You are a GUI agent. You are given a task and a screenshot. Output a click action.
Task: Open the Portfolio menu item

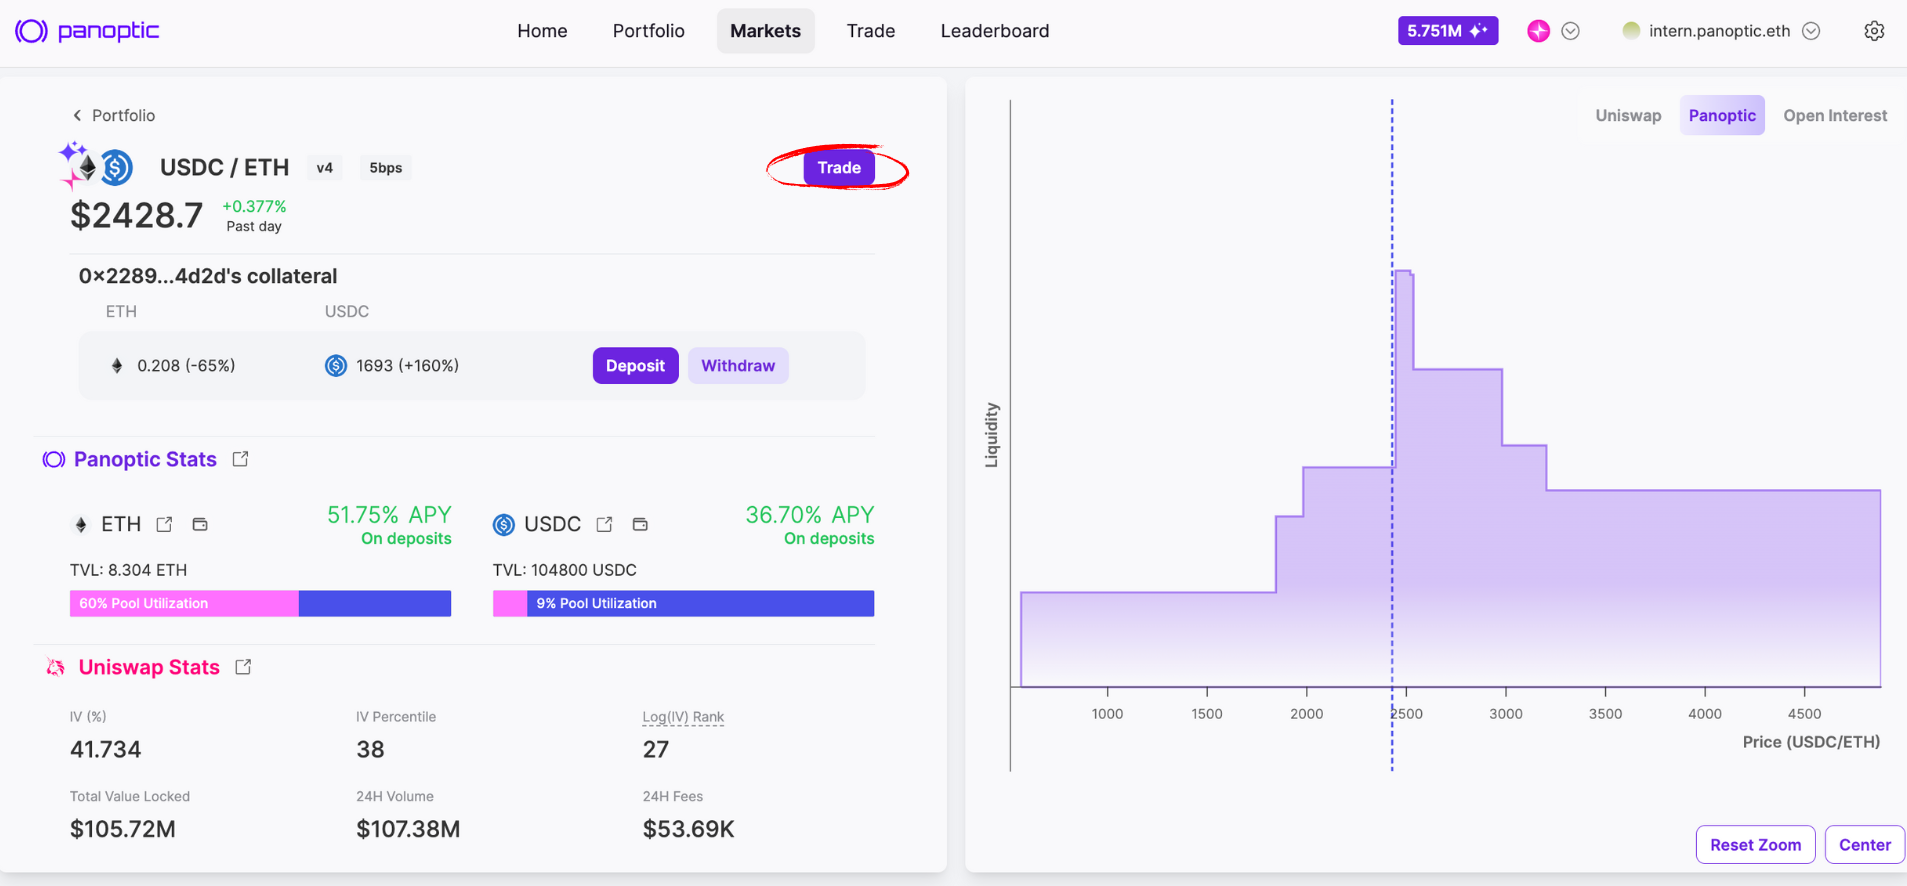pyautogui.click(x=648, y=31)
